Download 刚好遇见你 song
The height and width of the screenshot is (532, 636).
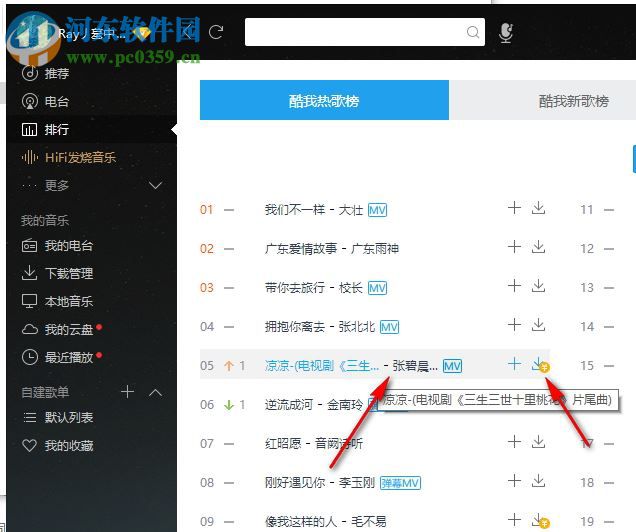[538, 481]
